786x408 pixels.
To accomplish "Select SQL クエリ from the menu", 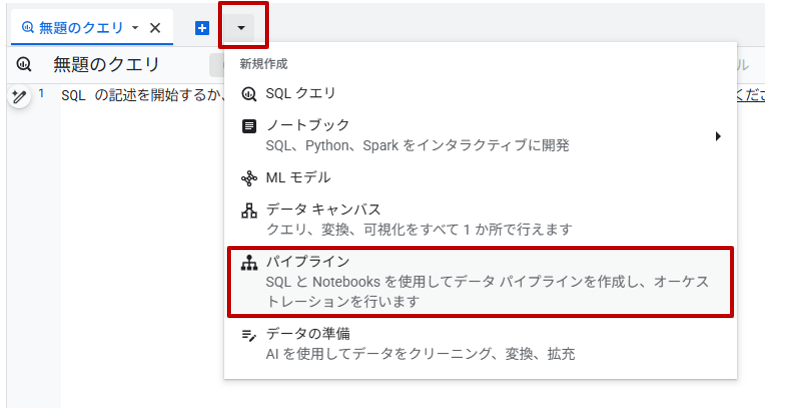I will [301, 94].
